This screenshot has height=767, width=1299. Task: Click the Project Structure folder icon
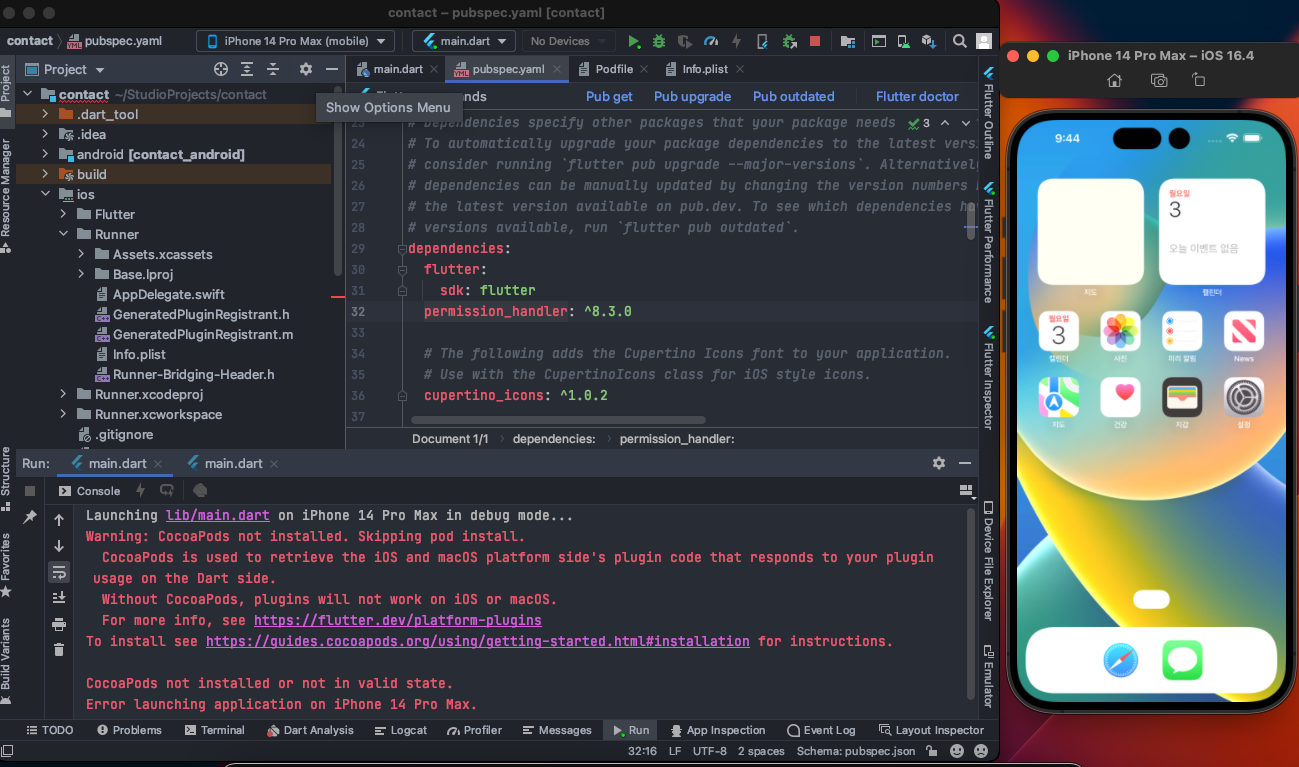tap(848, 41)
